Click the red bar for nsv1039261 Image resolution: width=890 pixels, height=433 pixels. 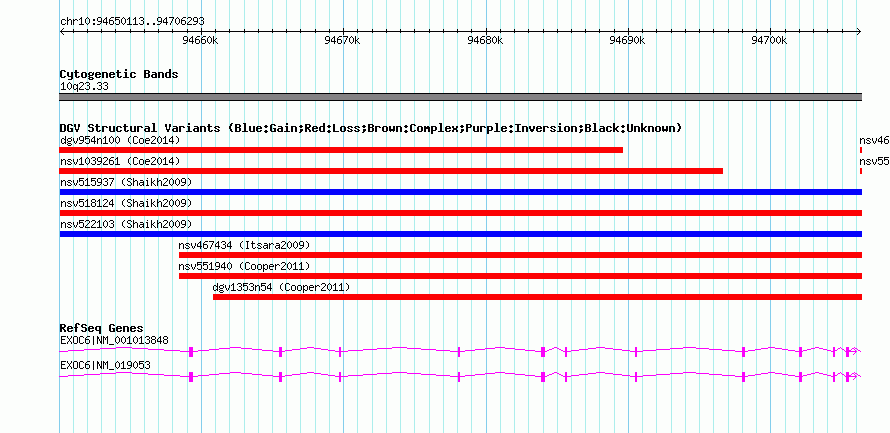click(391, 171)
